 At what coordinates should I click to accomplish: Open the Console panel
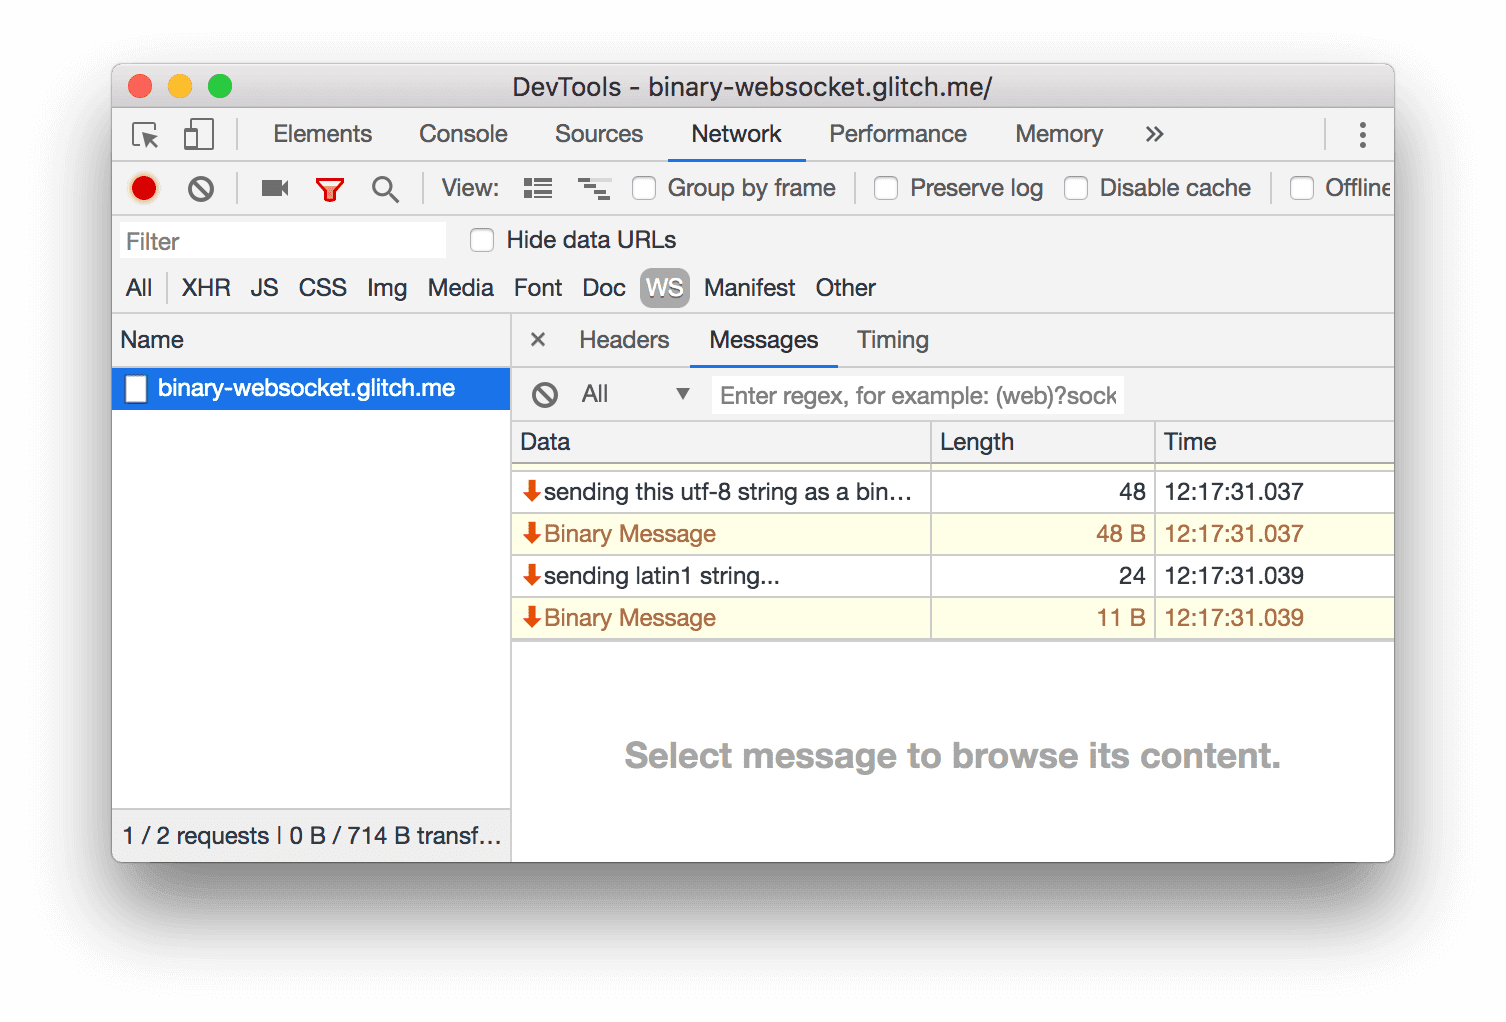[462, 133]
